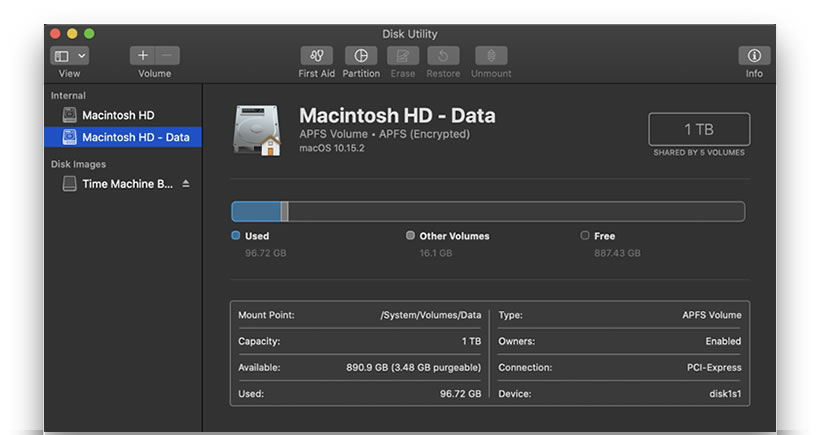The height and width of the screenshot is (435, 820).
Task: Click the Owners Enabled value
Action: 723,341
